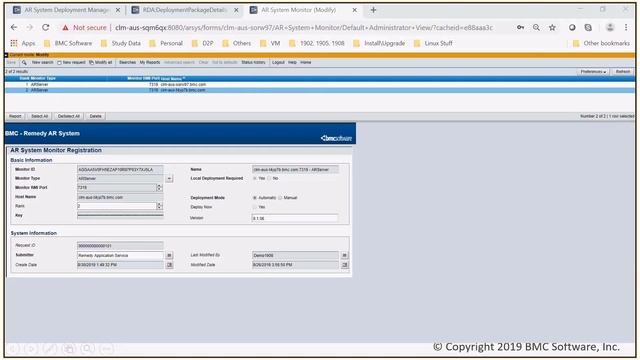The height and width of the screenshot is (360, 640).
Task: Open the Linux Stuff bookmark folder
Action: point(433,43)
